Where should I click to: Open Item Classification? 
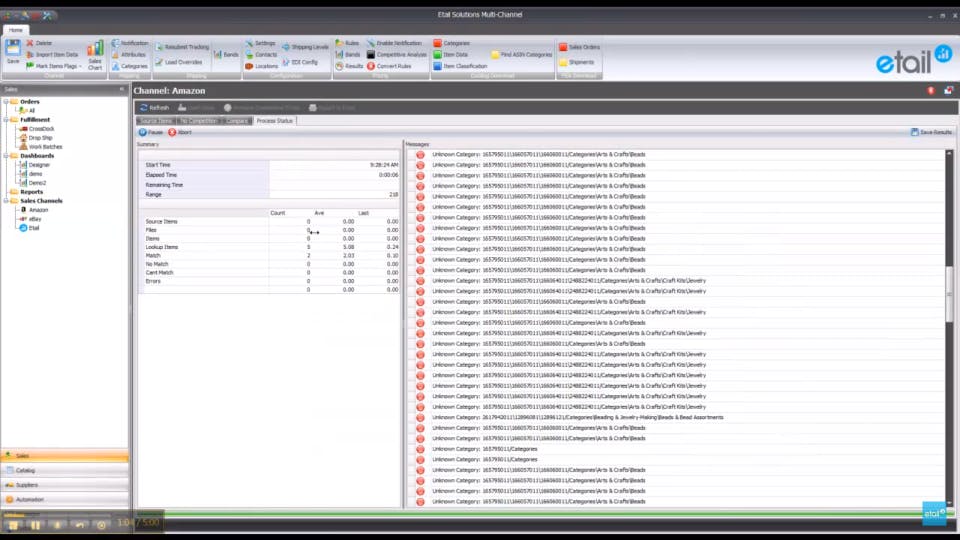click(x=460, y=66)
